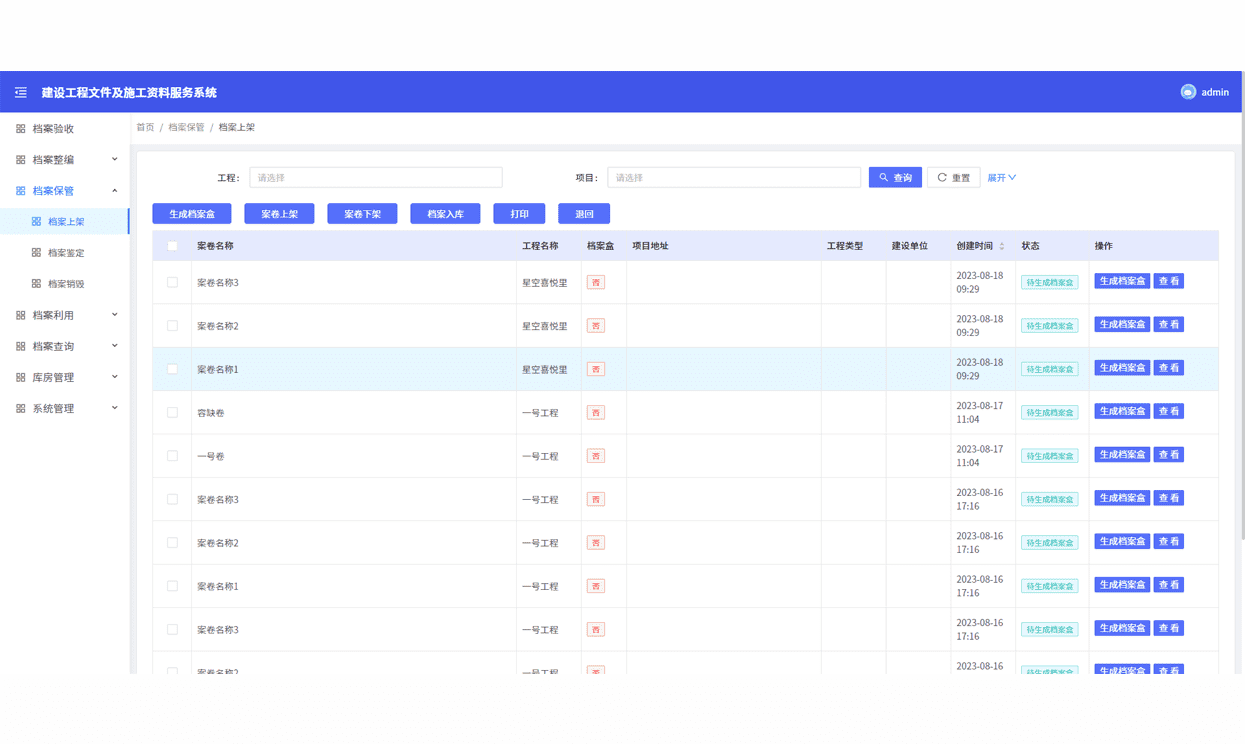Click the 档案鉴定 sidebar icon
Screen dimensions: 1245x744
(37, 253)
